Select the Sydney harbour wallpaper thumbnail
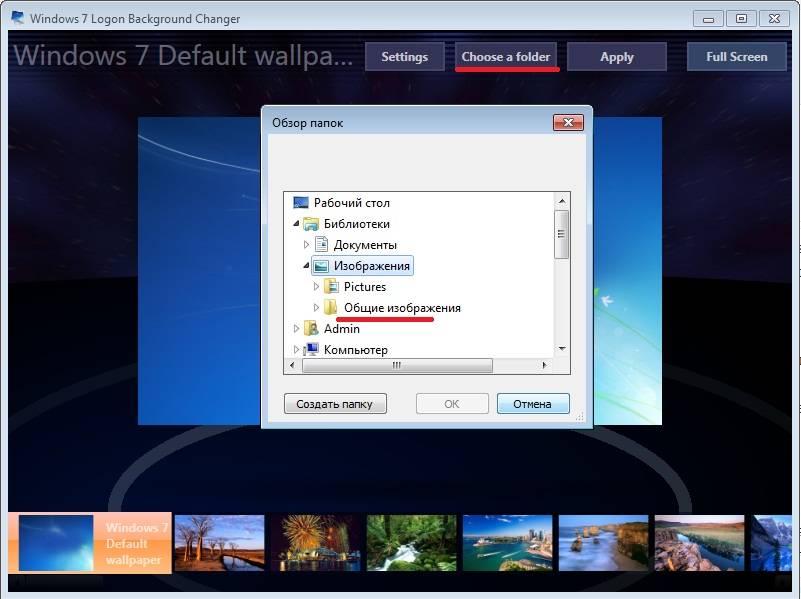Screen dimensions: 801x599 (x=508, y=543)
